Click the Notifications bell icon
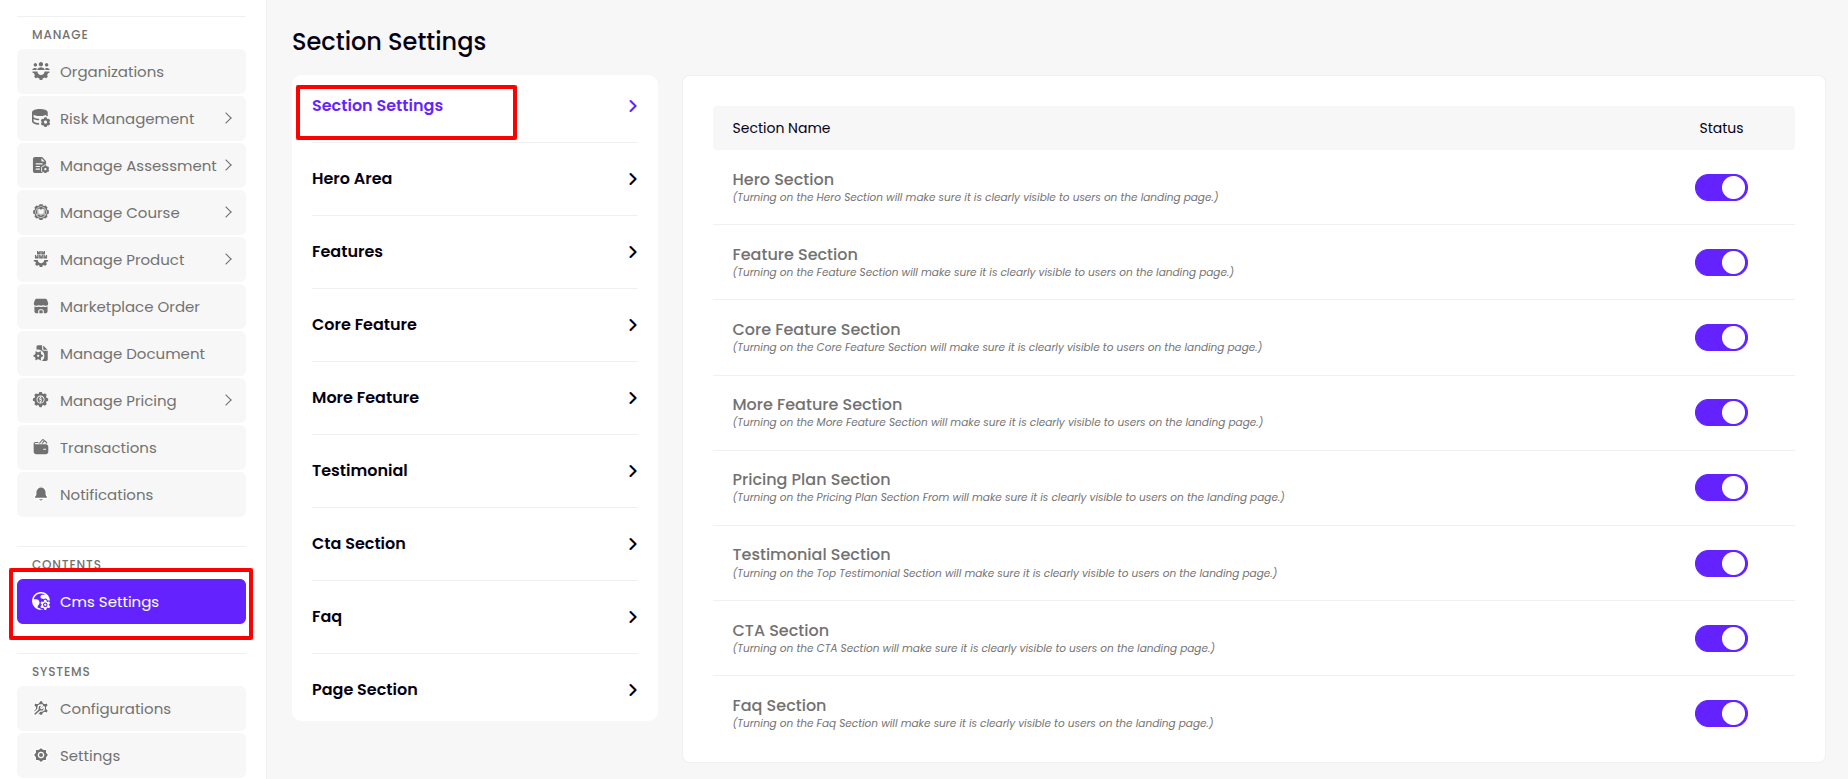The width and height of the screenshot is (1848, 779). pos(41,494)
